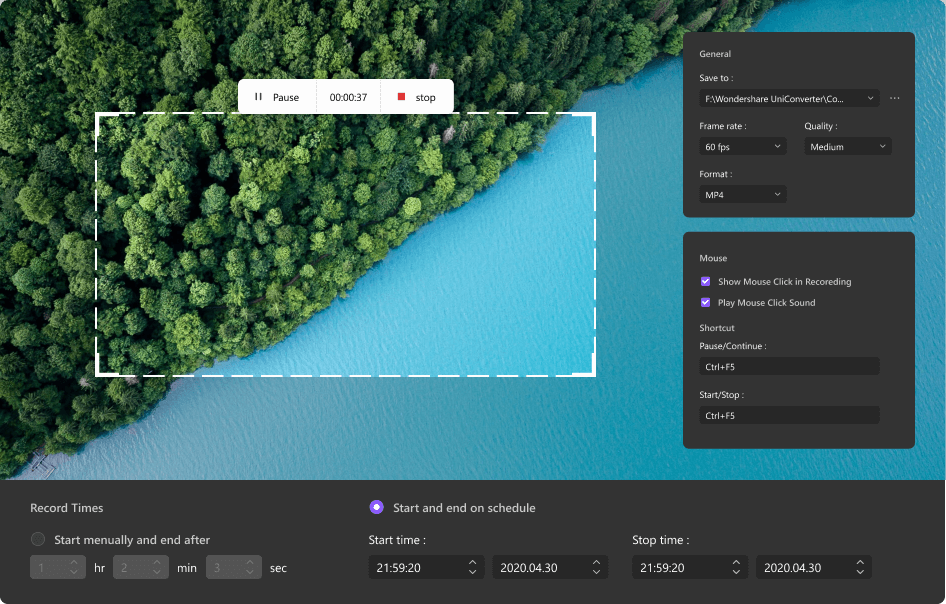
Task: Click the Stop date 2020.04.30 text
Action: [x=792, y=568]
